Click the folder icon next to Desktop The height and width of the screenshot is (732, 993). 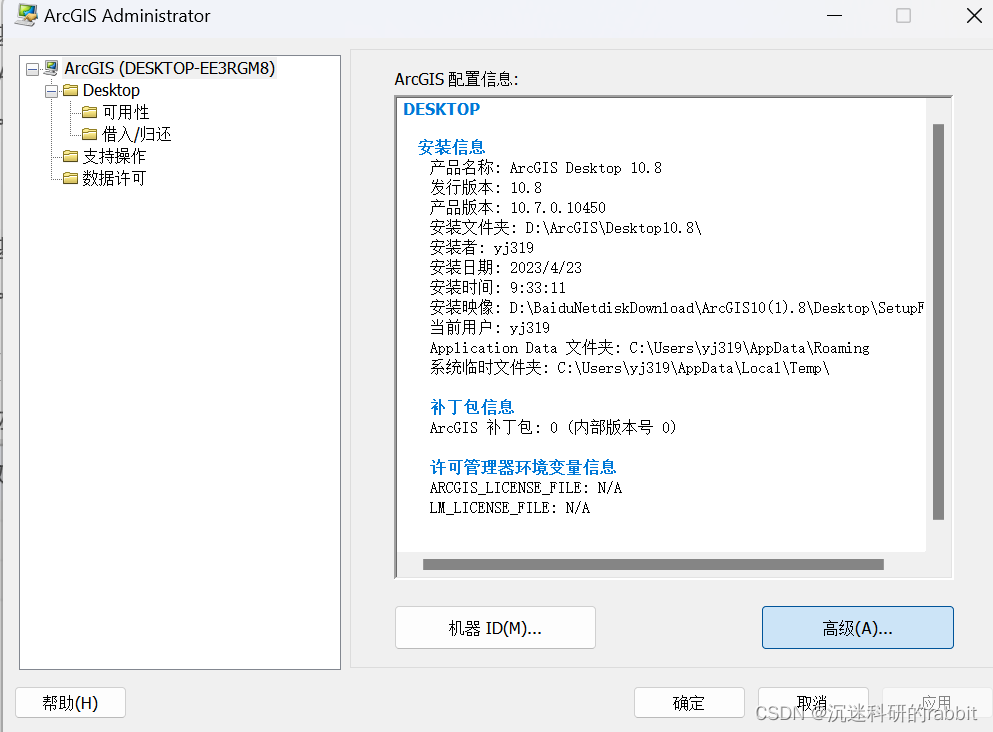70,91
